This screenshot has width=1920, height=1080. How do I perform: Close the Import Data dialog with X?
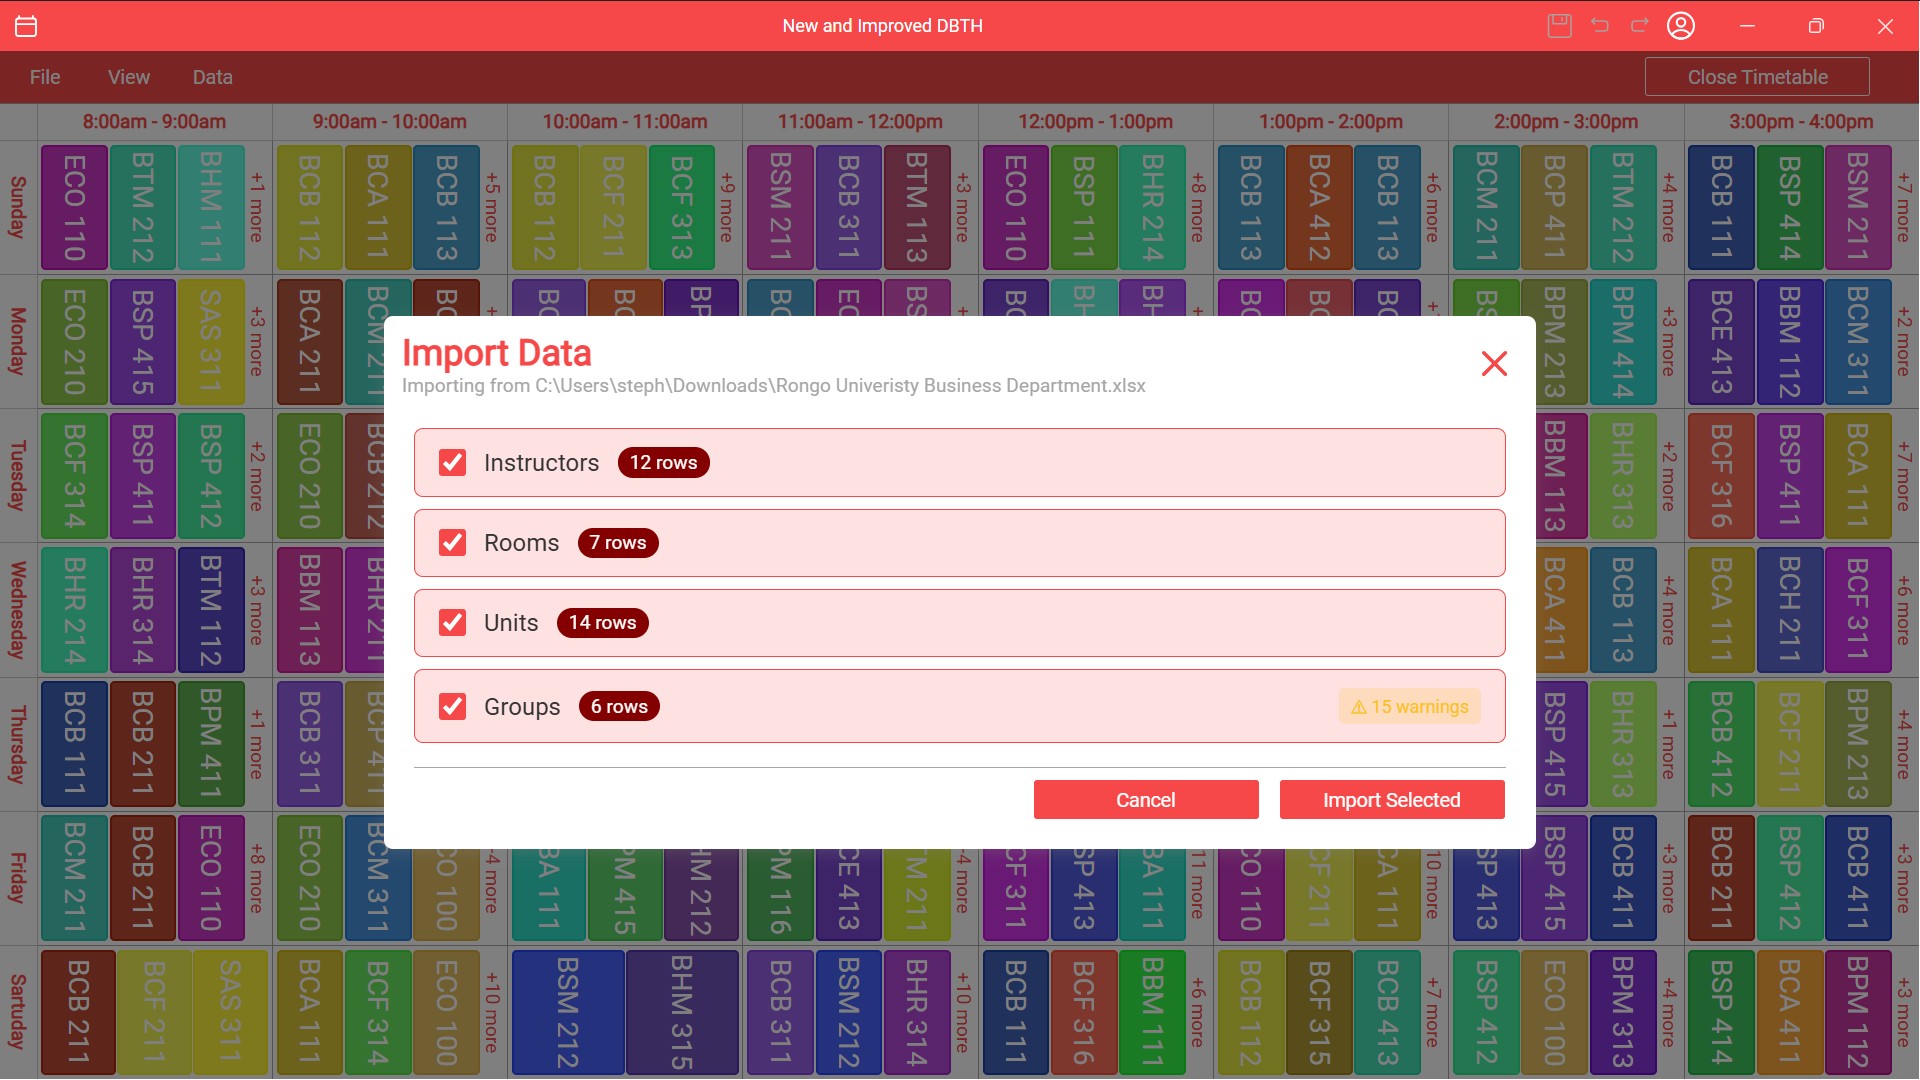click(x=1494, y=364)
